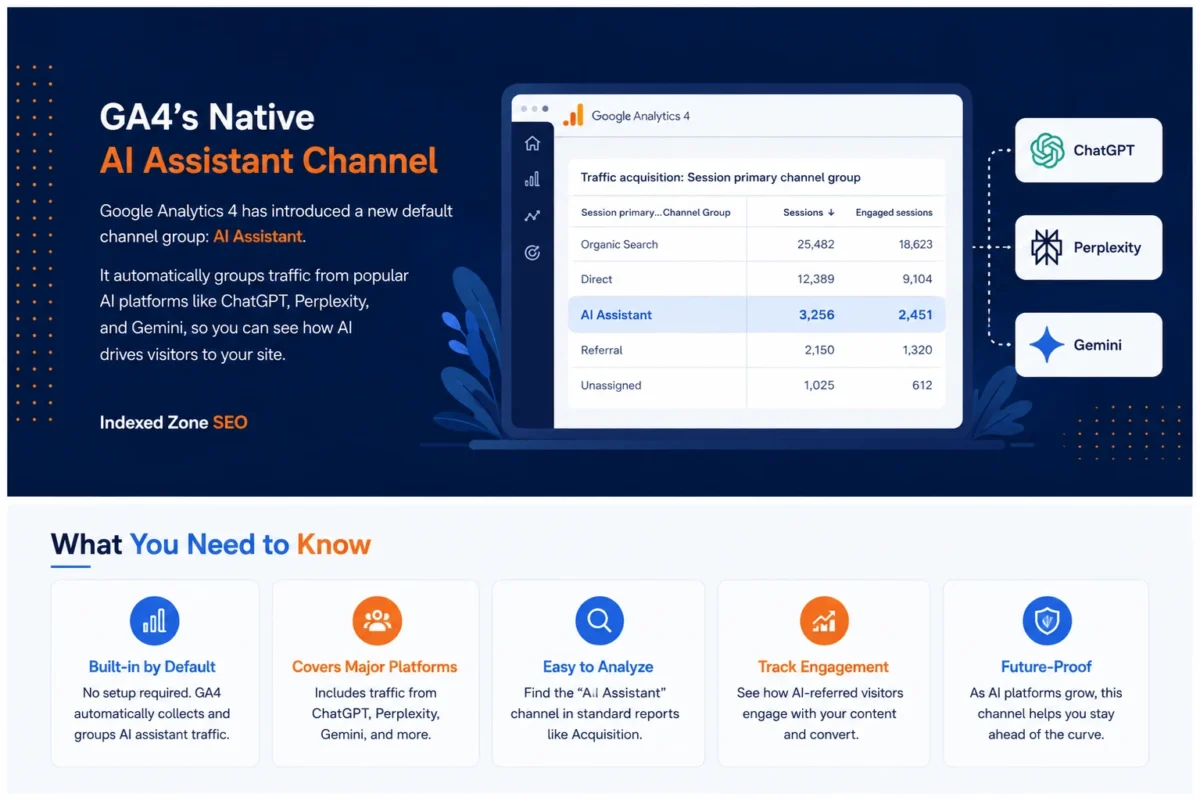Click the 1,320 engaged sessions value

[x=917, y=350]
